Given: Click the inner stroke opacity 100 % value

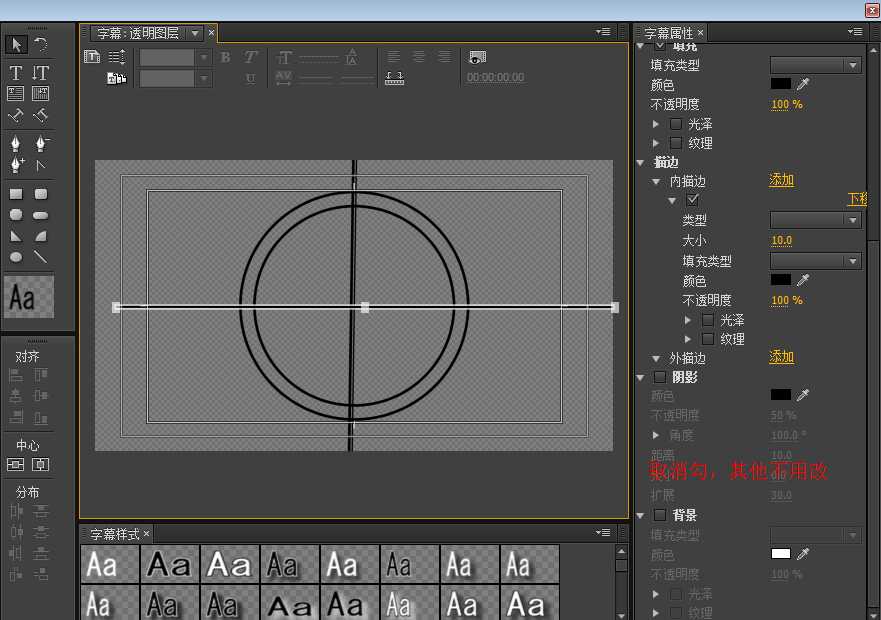Looking at the screenshot, I should click(x=787, y=300).
